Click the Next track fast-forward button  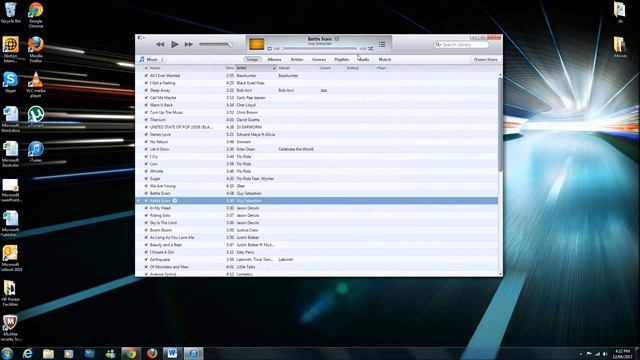click(189, 44)
